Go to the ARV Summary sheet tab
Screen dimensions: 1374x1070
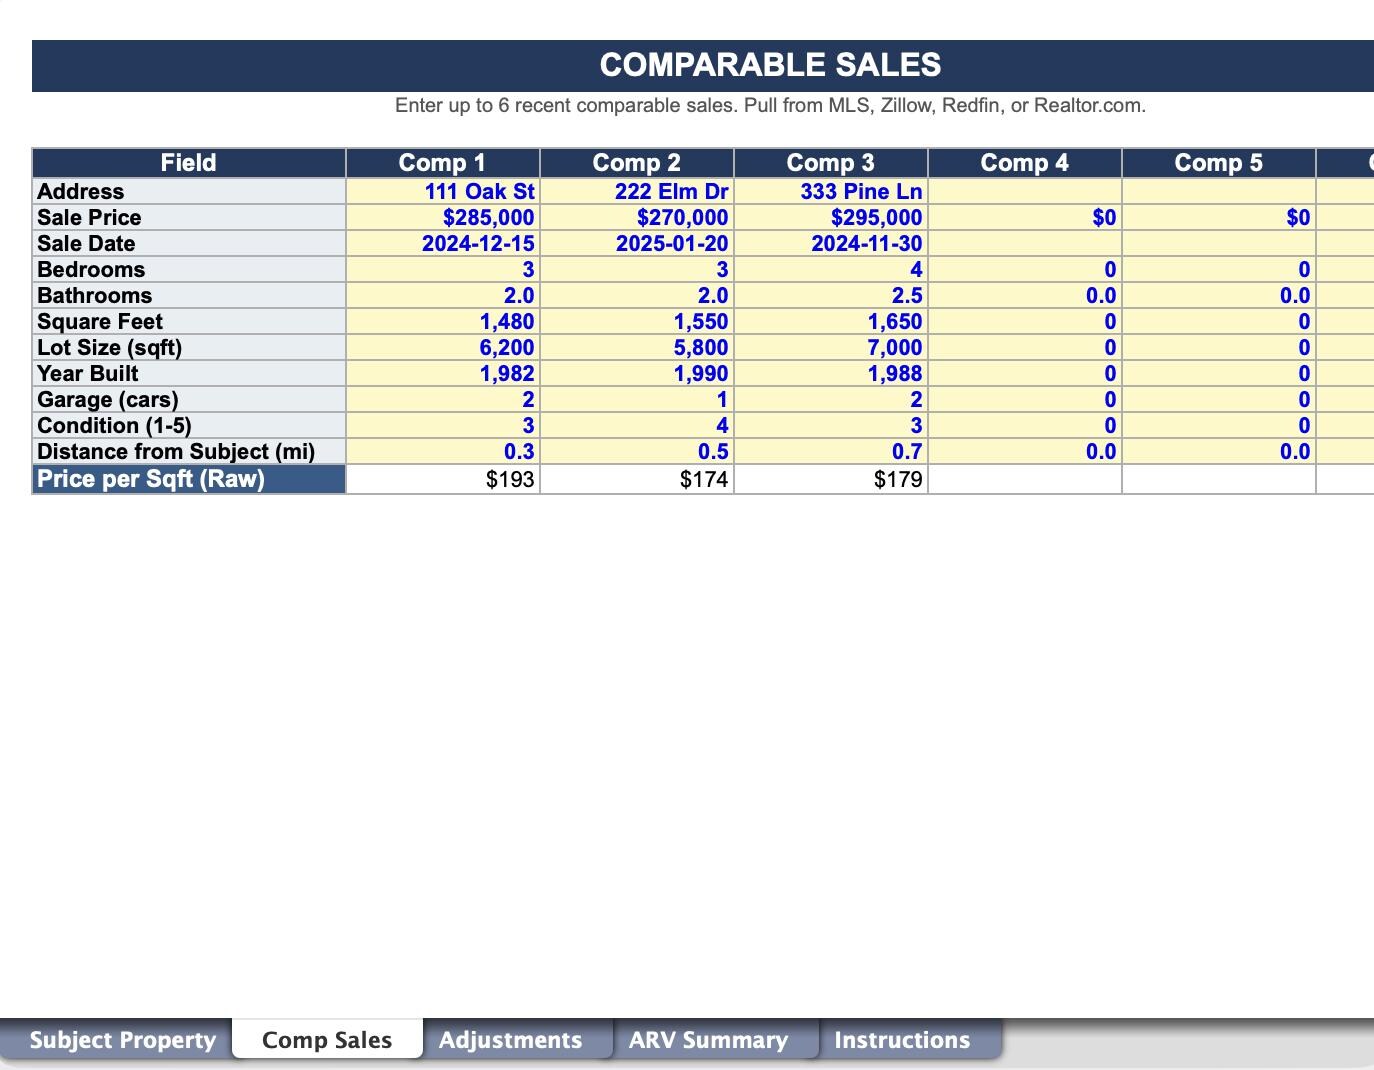click(x=709, y=1040)
